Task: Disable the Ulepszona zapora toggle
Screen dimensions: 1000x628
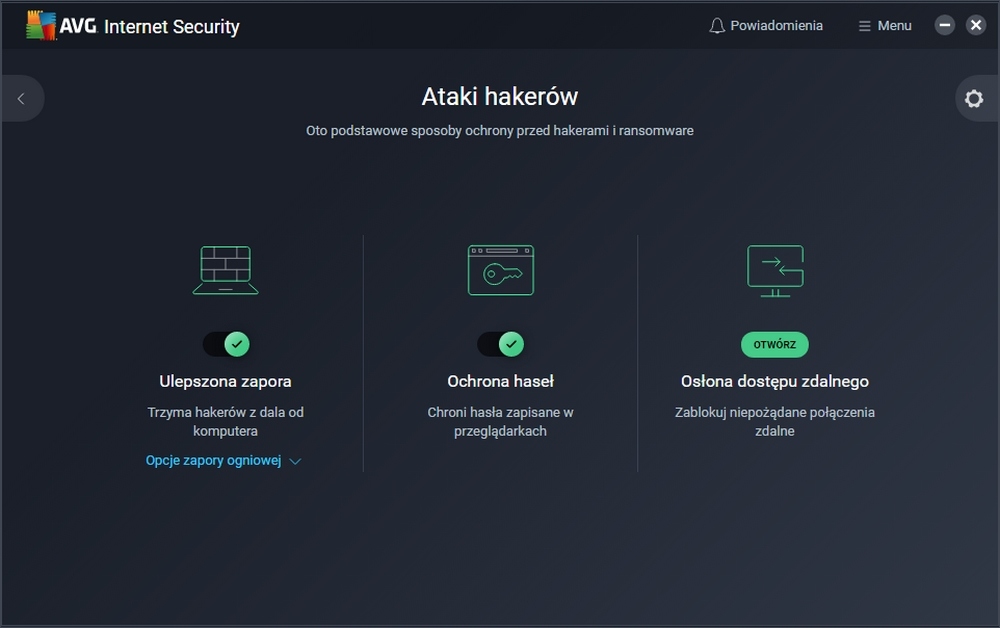Action: tap(226, 344)
